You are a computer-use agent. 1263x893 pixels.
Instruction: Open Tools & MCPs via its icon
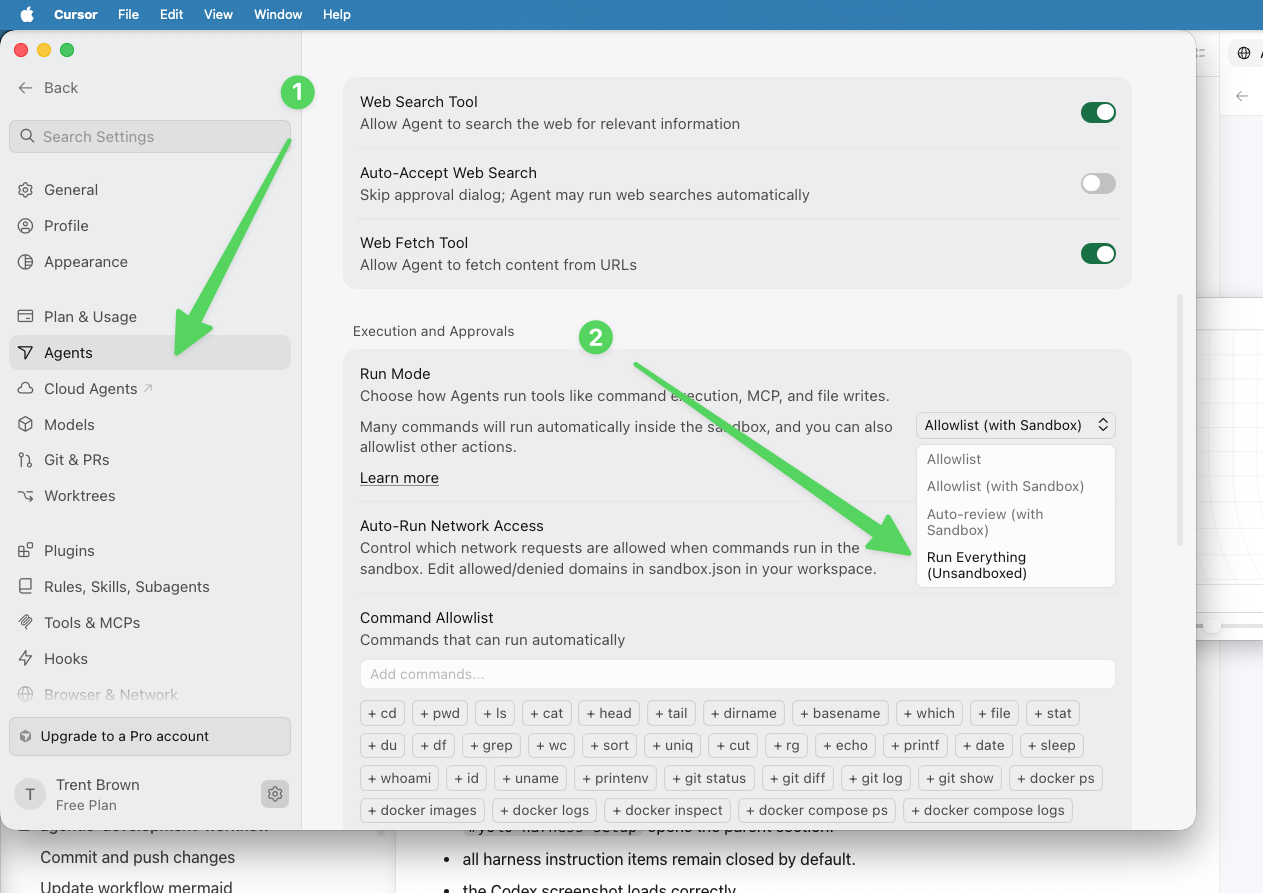coord(26,623)
